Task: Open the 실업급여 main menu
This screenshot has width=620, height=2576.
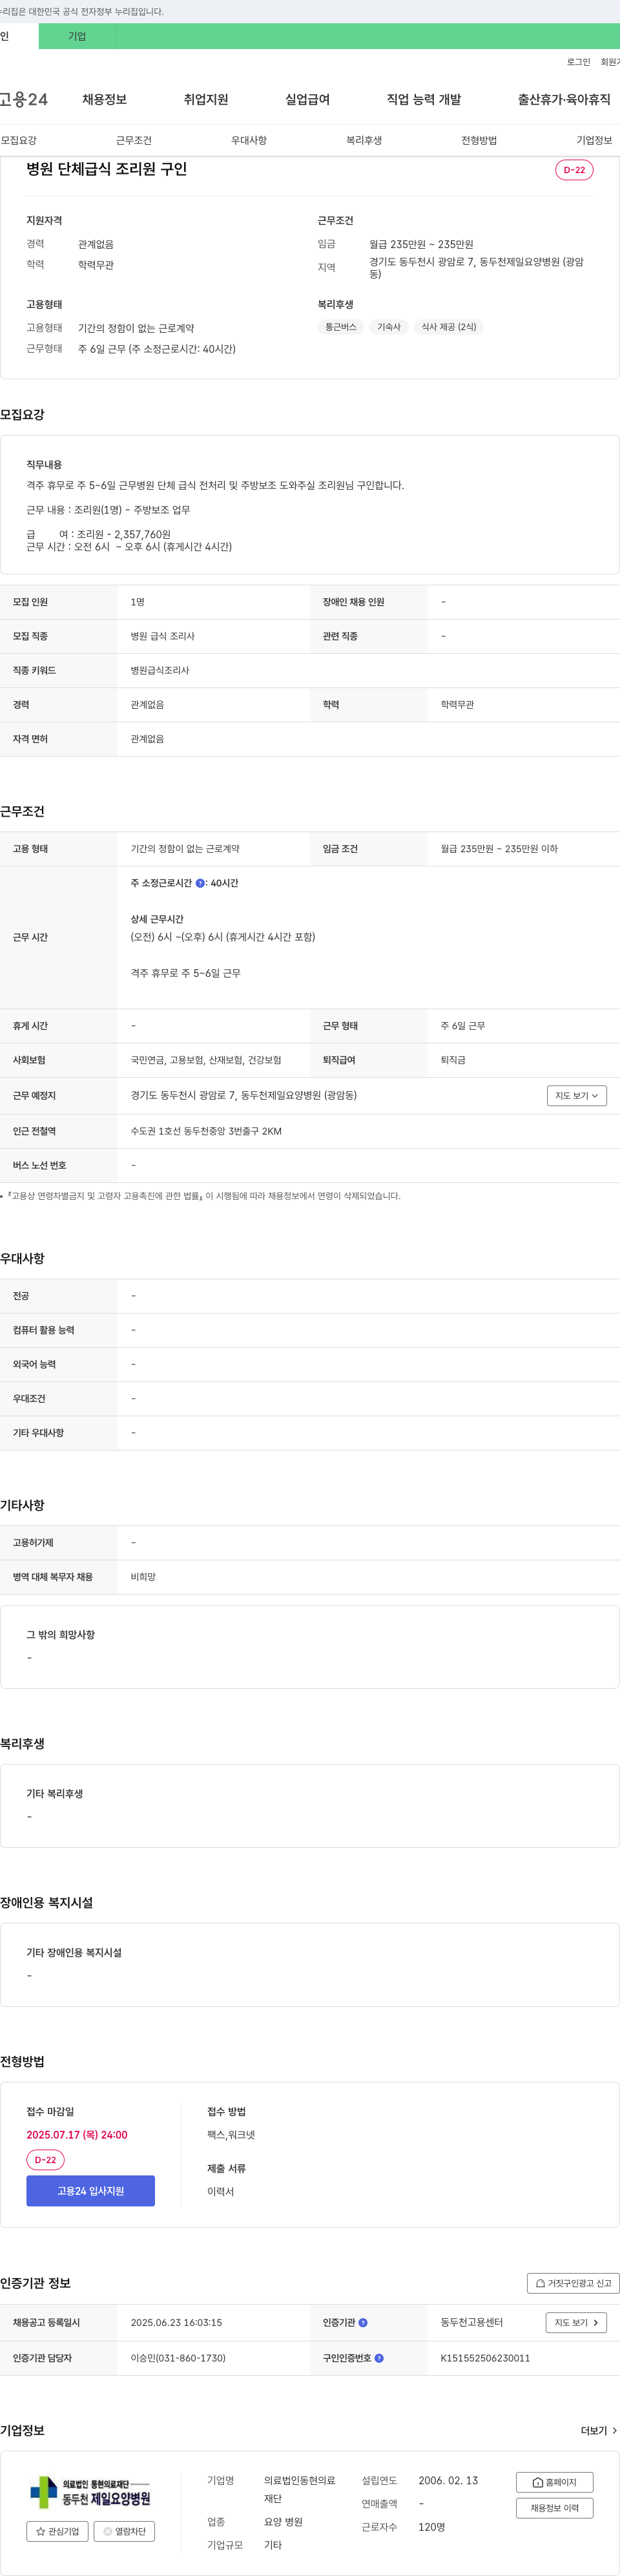Action: (307, 99)
